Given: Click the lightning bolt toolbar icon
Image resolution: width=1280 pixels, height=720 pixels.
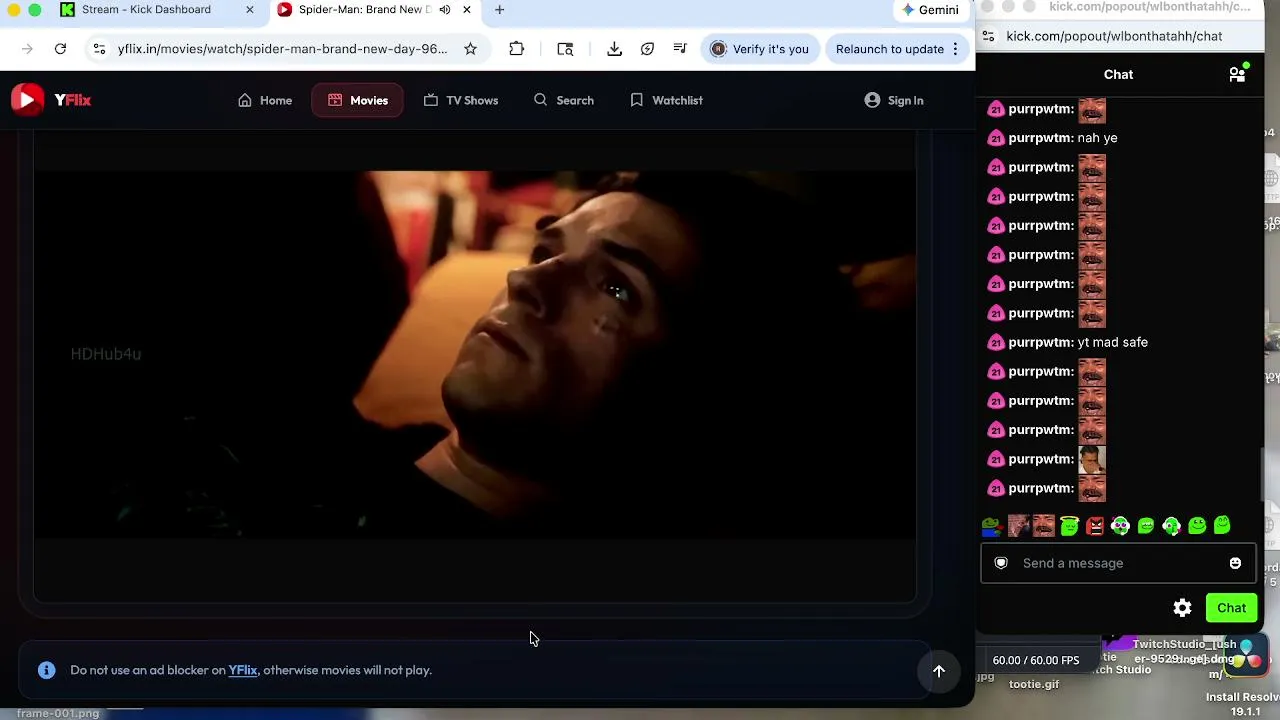Looking at the screenshot, I should (647, 49).
